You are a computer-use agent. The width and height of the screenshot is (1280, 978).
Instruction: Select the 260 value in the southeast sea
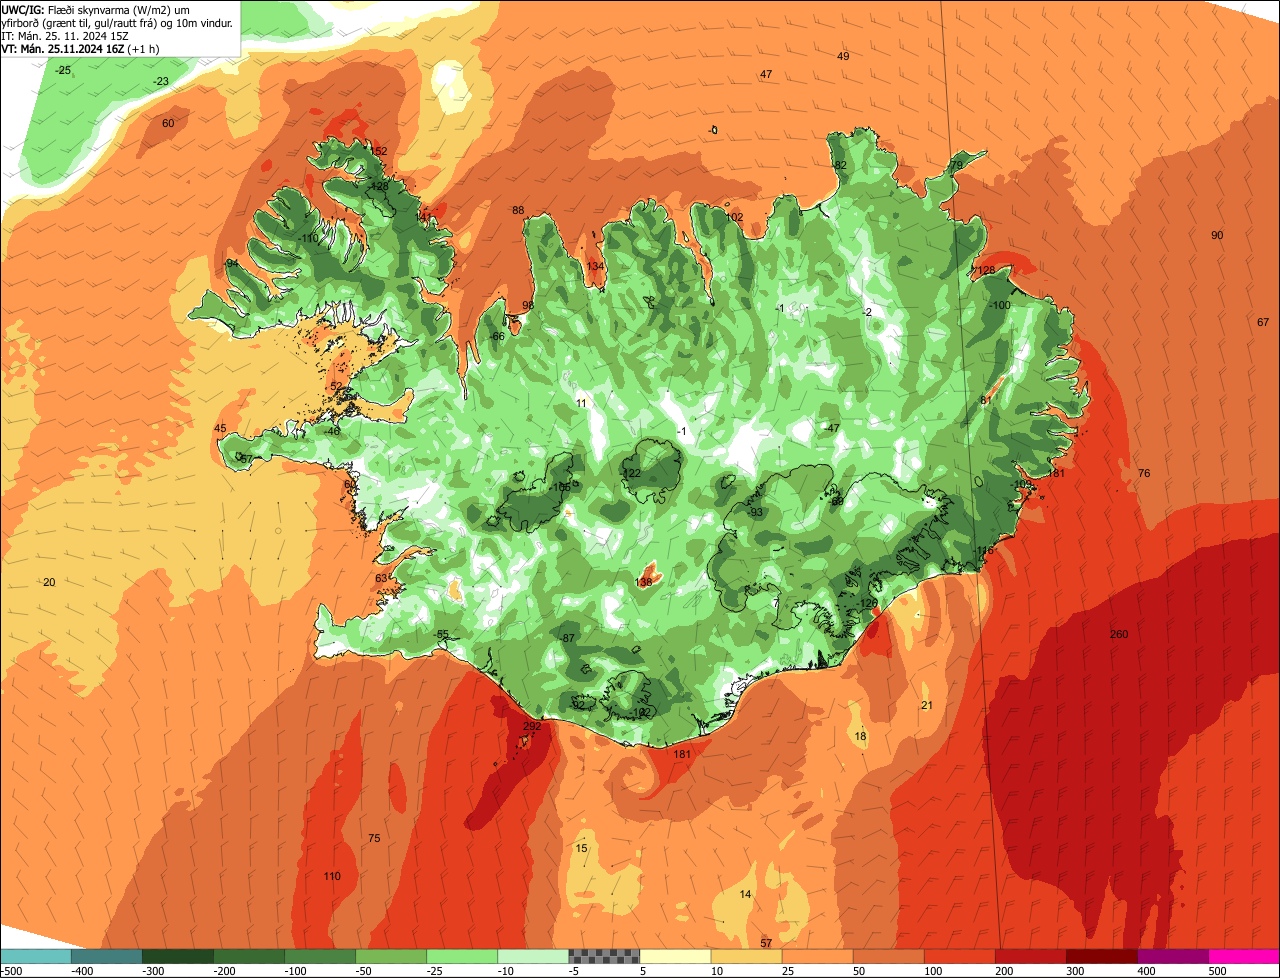coord(1119,635)
